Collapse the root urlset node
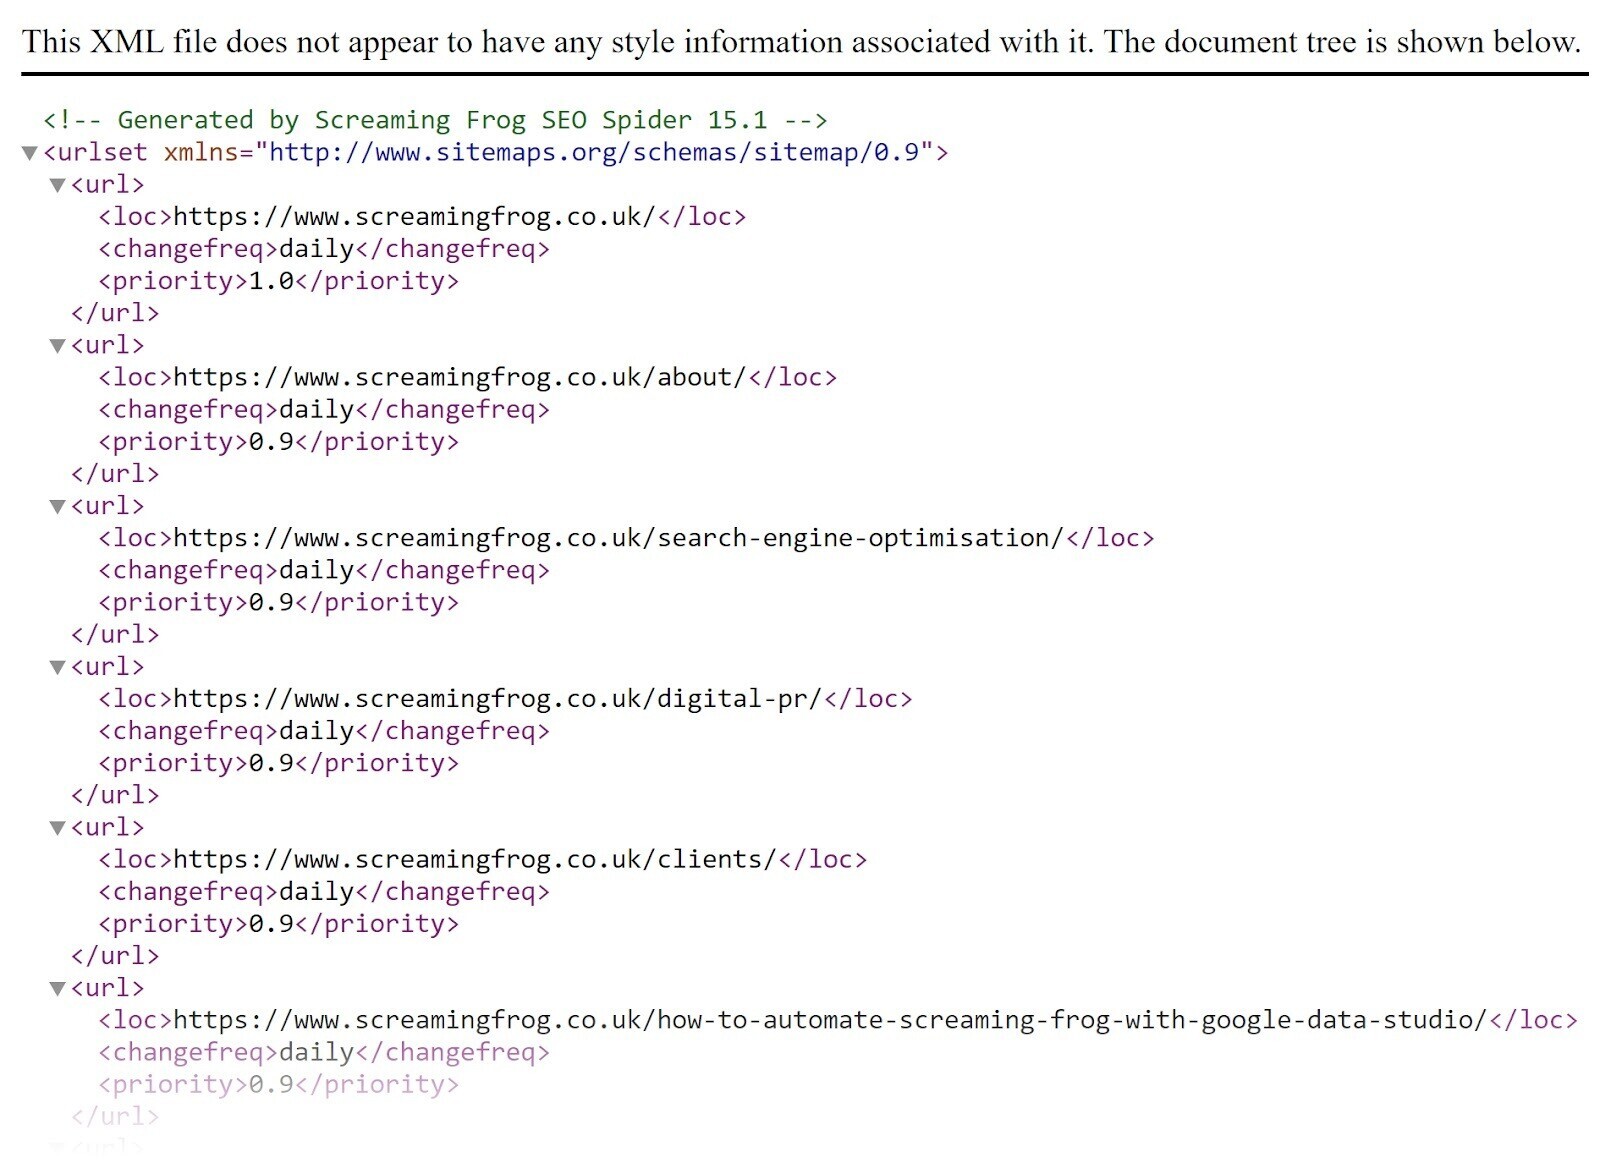The image size is (1600, 1163). point(30,153)
